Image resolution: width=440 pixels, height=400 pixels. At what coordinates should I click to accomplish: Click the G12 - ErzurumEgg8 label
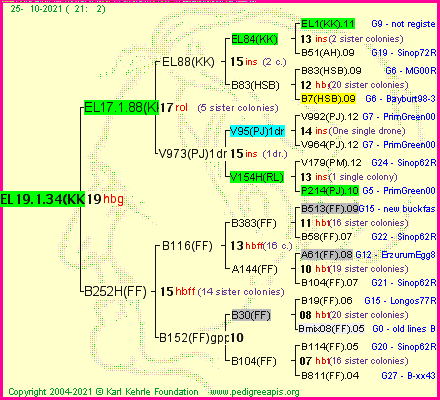(395, 255)
